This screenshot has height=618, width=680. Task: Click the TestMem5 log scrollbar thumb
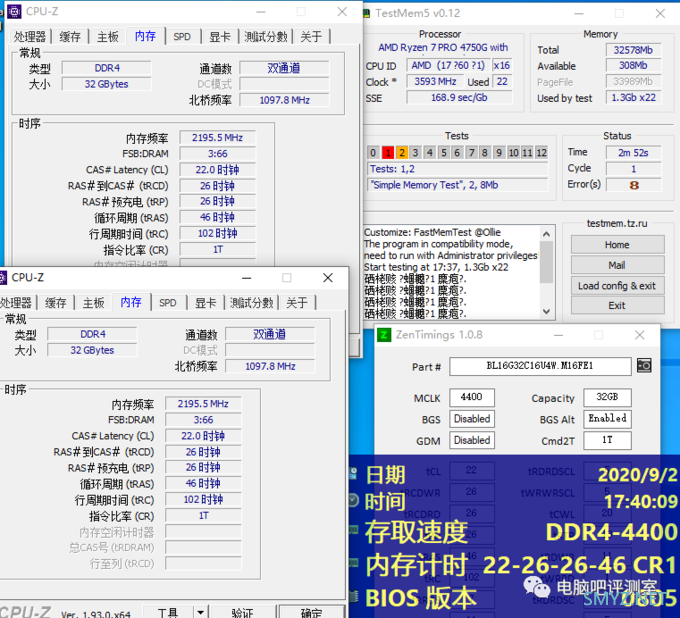coord(547,262)
